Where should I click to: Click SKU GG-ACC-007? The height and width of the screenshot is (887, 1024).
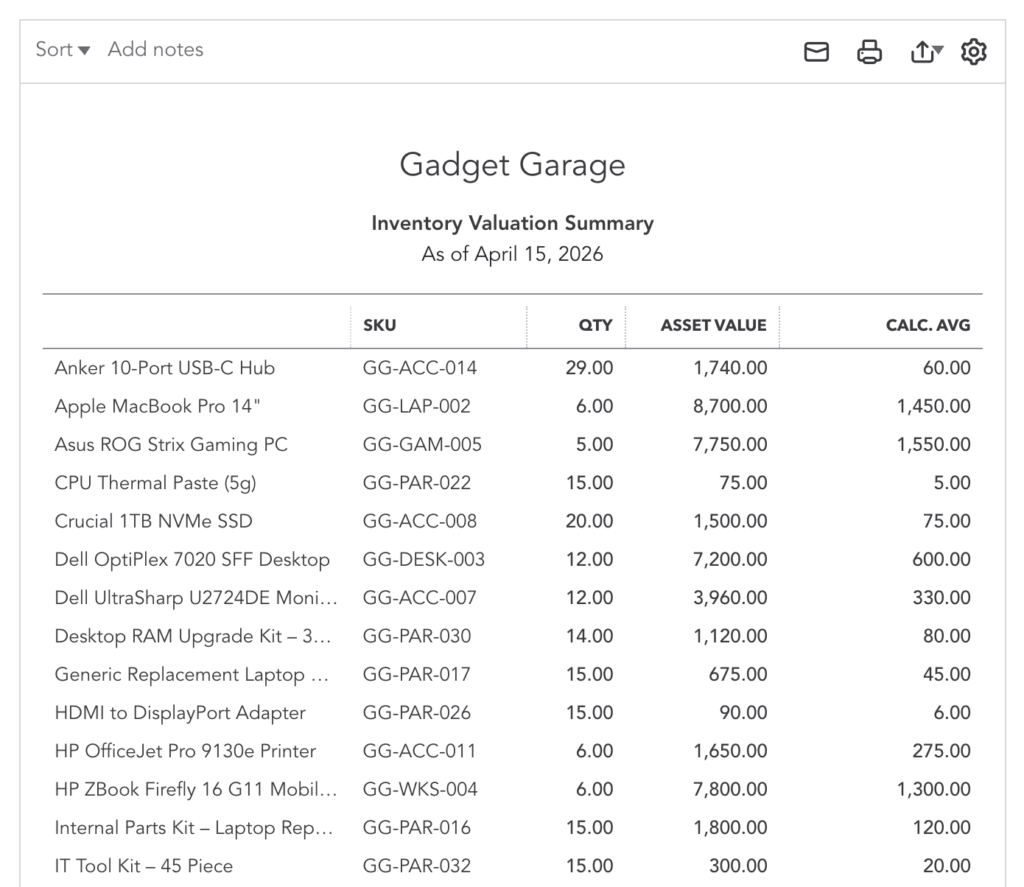(420, 598)
